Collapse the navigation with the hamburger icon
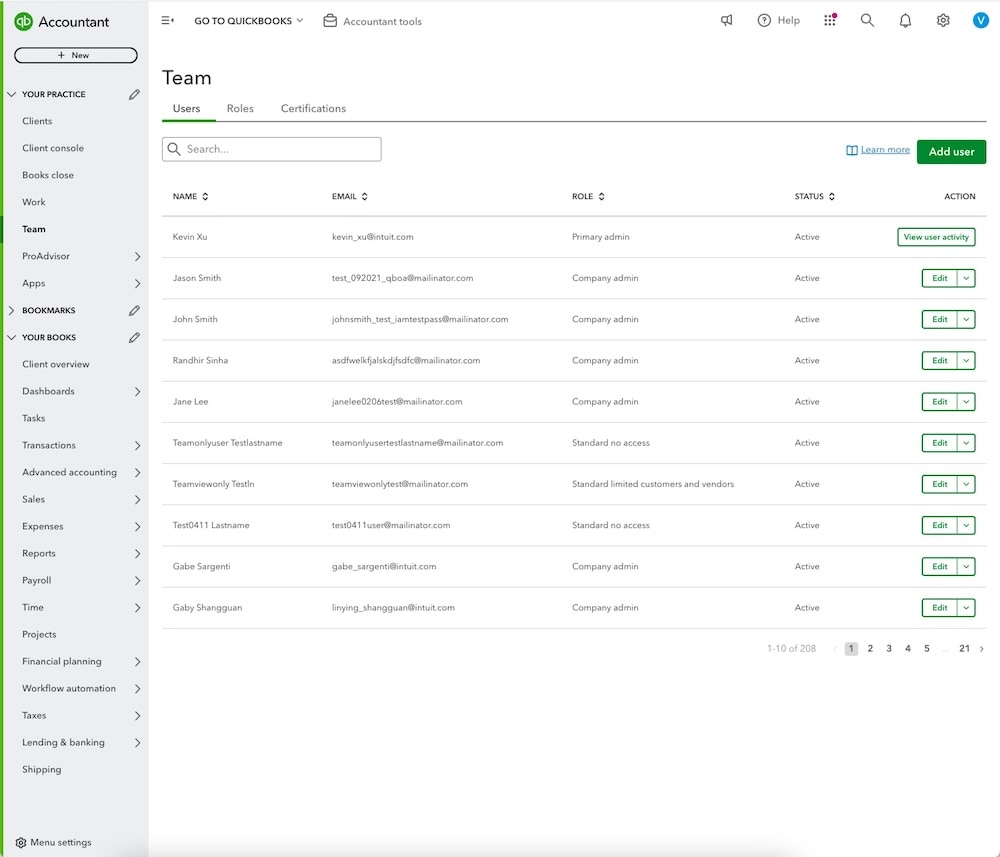This screenshot has width=1000, height=857. [168, 20]
